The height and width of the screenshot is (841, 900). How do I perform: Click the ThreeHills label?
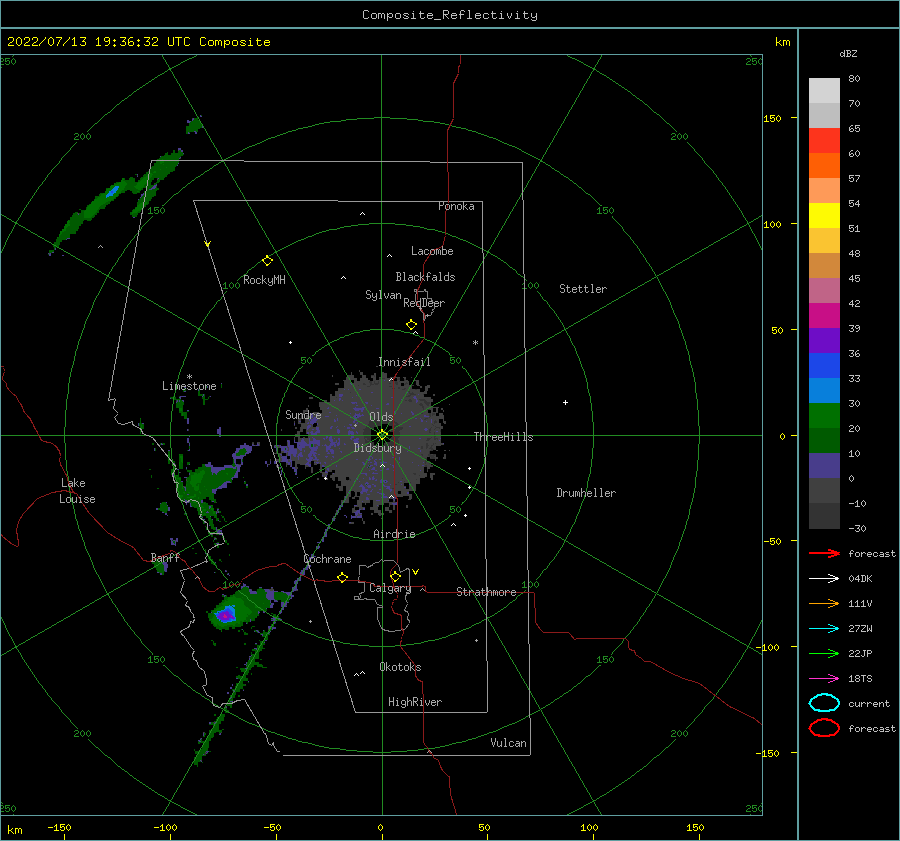click(x=503, y=437)
